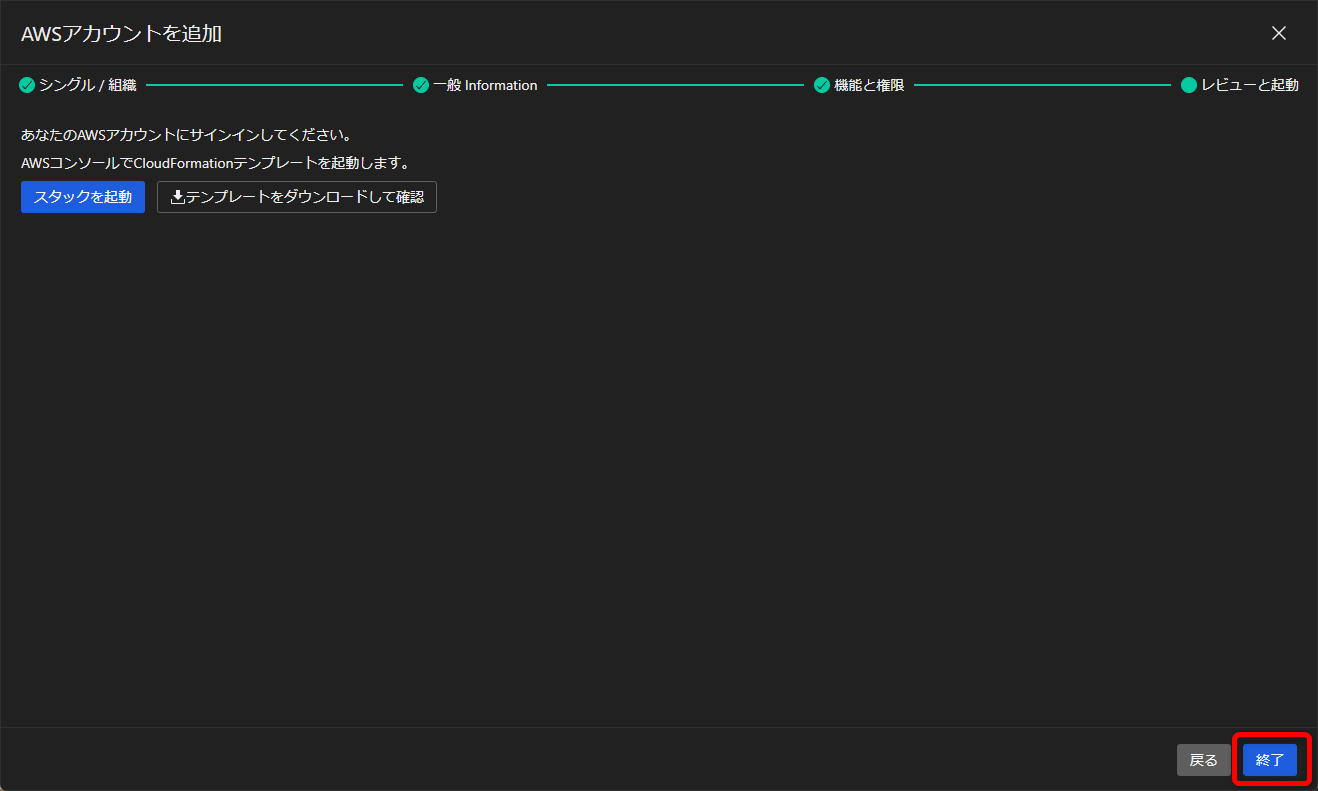This screenshot has height=791, width=1318.
Task: Click the 終了 button
Action: point(1270,760)
